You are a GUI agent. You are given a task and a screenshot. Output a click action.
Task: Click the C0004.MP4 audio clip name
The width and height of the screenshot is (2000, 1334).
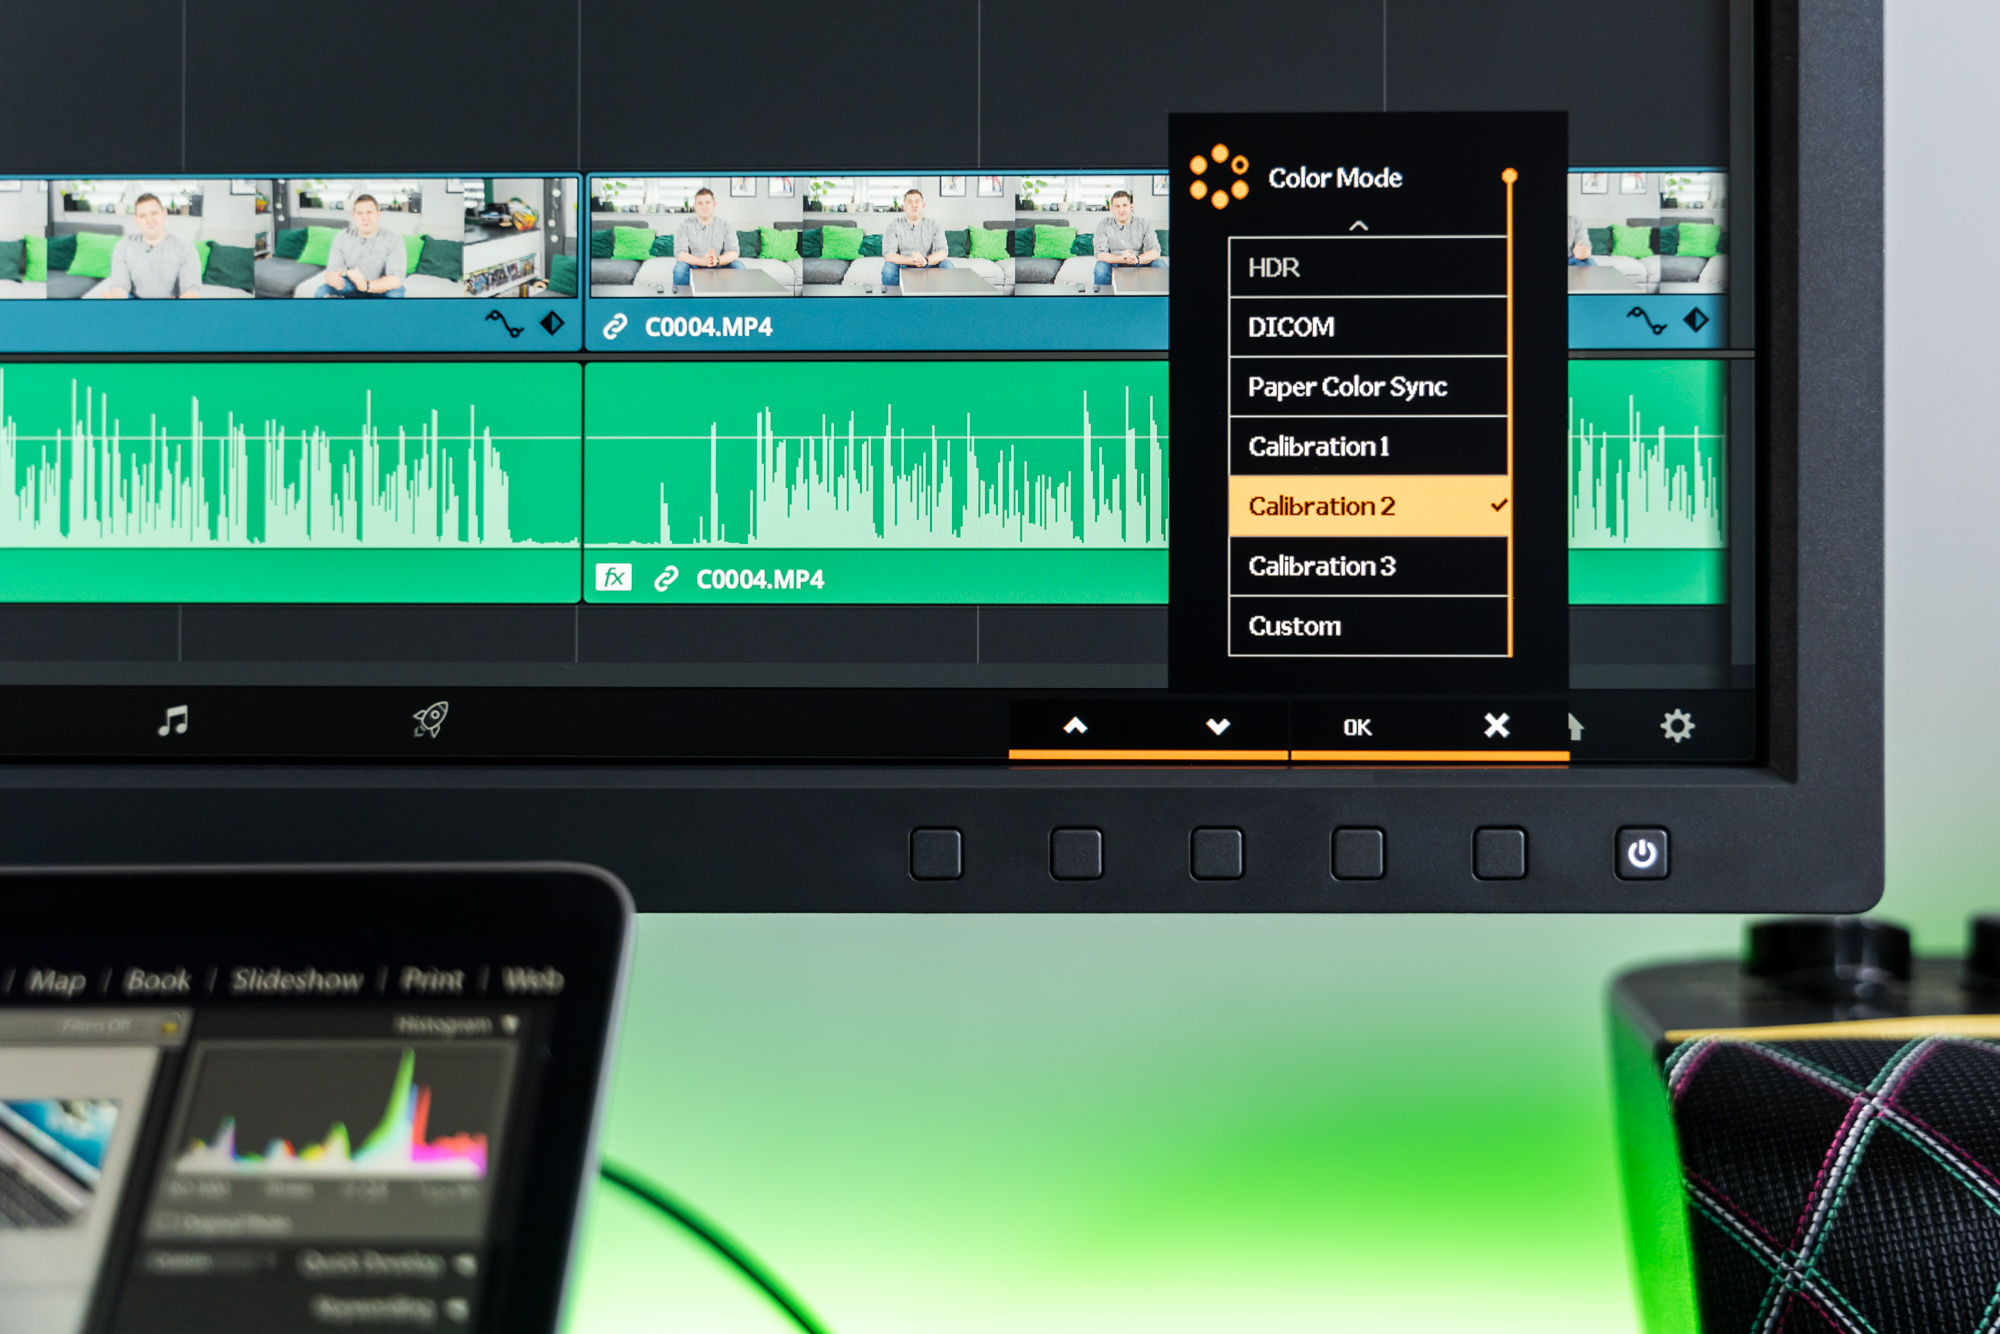pos(760,579)
